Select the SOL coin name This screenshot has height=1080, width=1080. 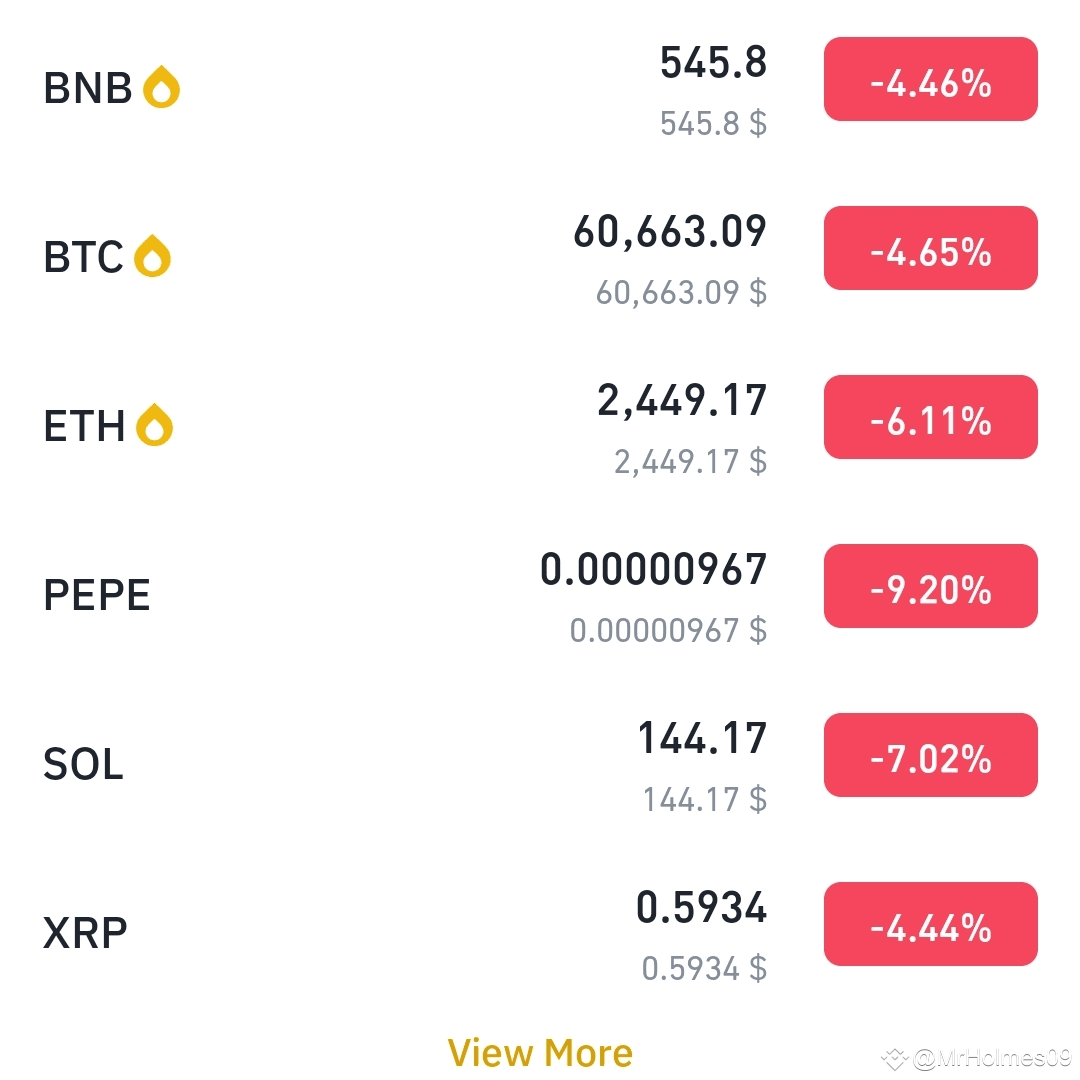(83, 764)
